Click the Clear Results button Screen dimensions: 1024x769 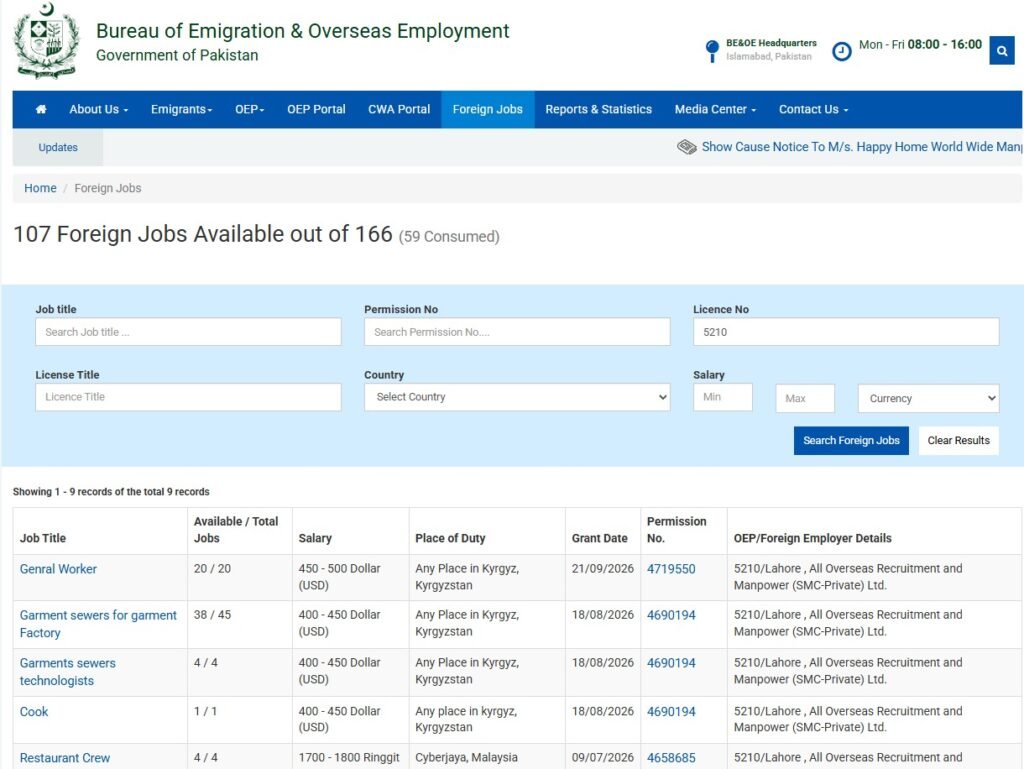(x=958, y=440)
